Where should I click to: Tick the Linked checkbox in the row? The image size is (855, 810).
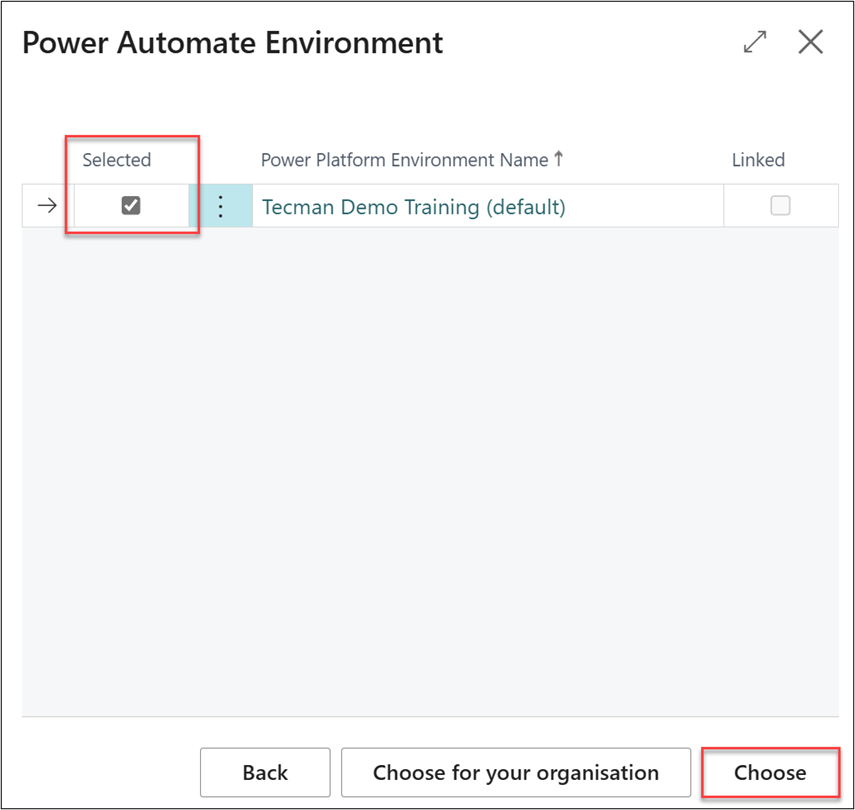tap(780, 206)
